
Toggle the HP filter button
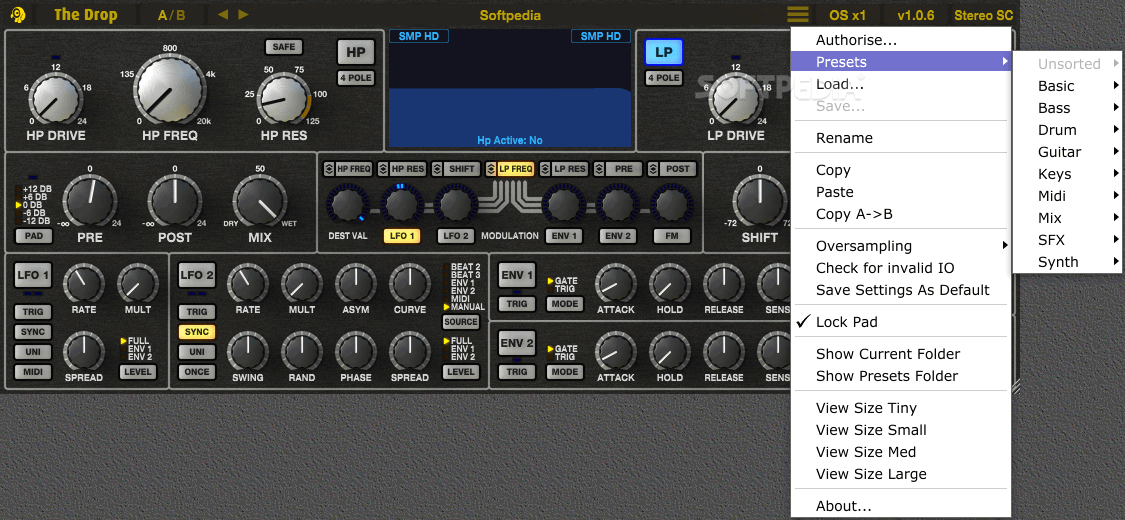click(356, 52)
